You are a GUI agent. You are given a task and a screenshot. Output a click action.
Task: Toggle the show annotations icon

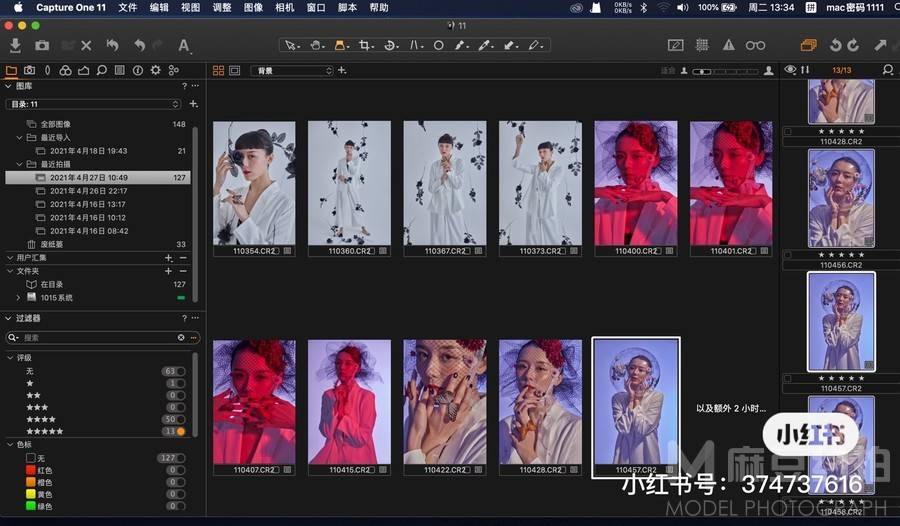(x=676, y=45)
